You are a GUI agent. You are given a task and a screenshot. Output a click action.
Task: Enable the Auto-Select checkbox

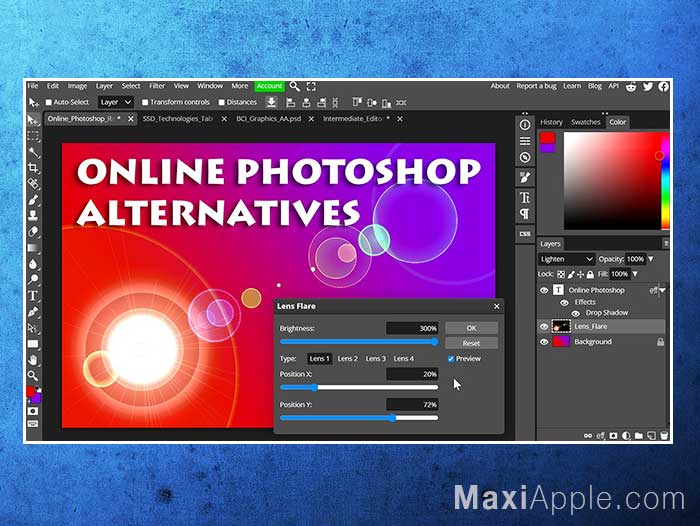coord(49,102)
